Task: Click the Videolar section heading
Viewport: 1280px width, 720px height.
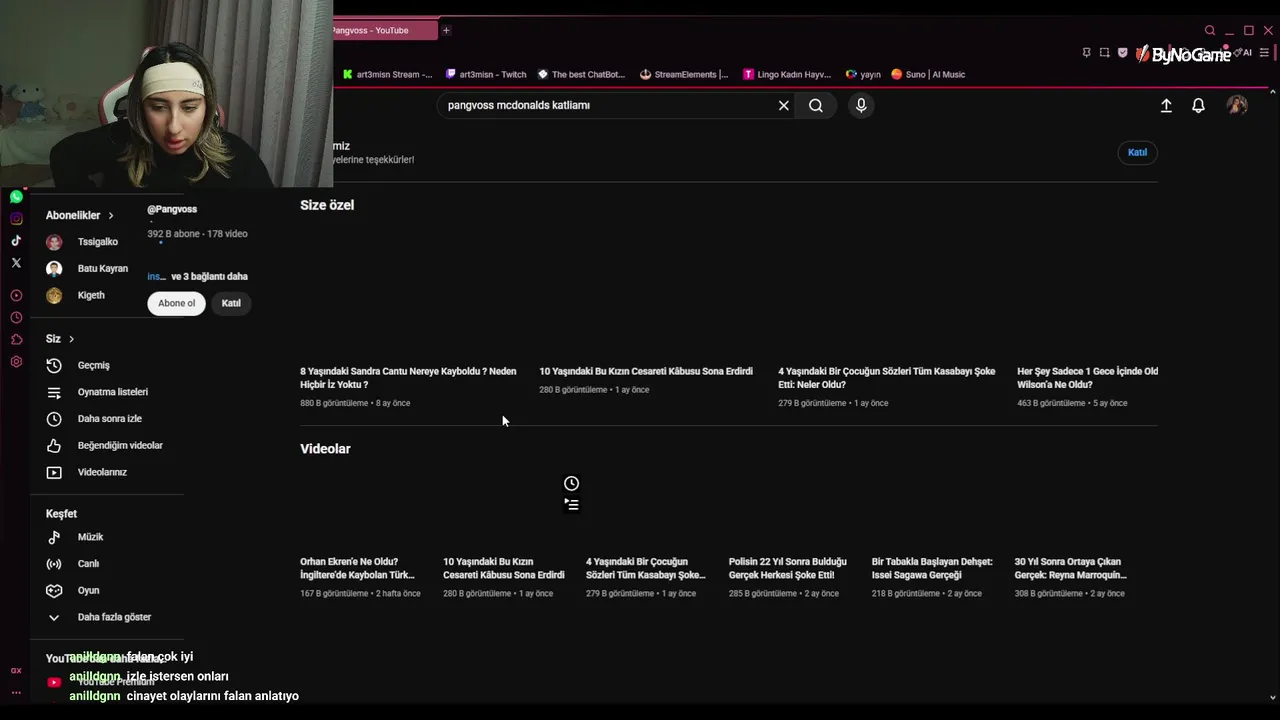Action: 325,449
